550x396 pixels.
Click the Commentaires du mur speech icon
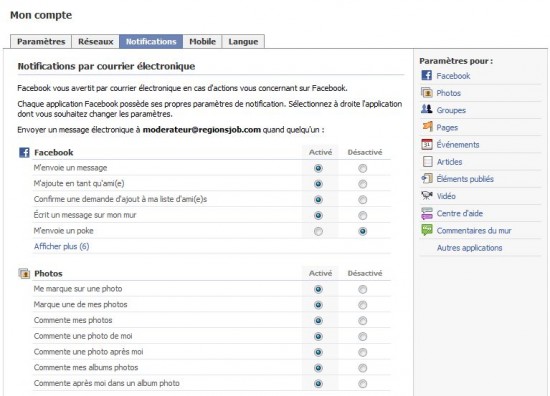pos(427,230)
